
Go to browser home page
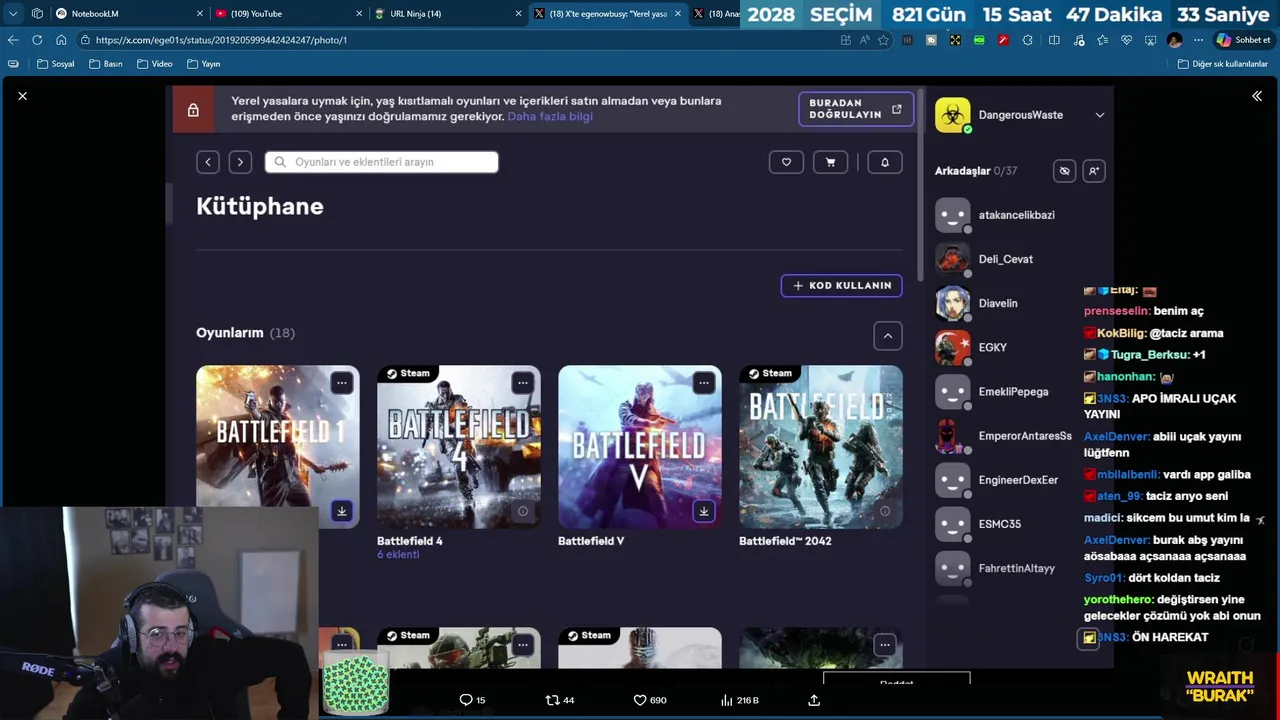click(x=61, y=40)
